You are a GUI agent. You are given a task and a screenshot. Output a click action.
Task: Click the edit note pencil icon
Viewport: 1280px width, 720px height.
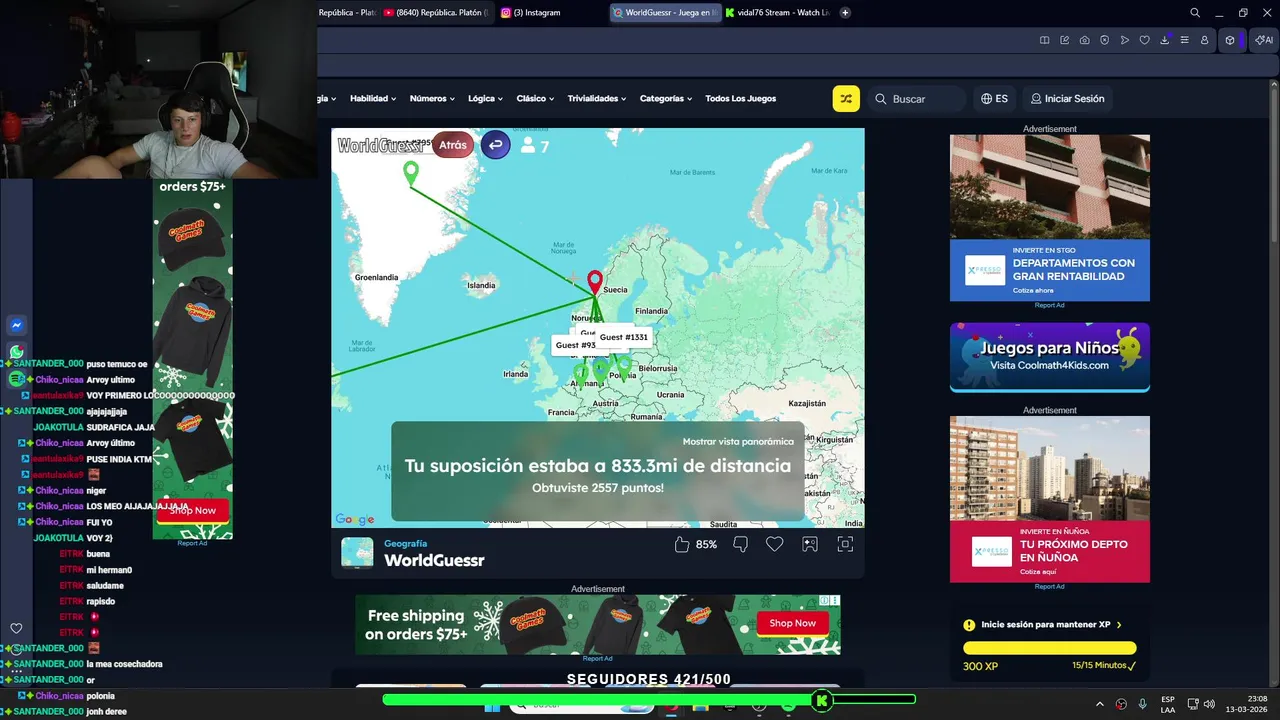tap(1065, 40)
